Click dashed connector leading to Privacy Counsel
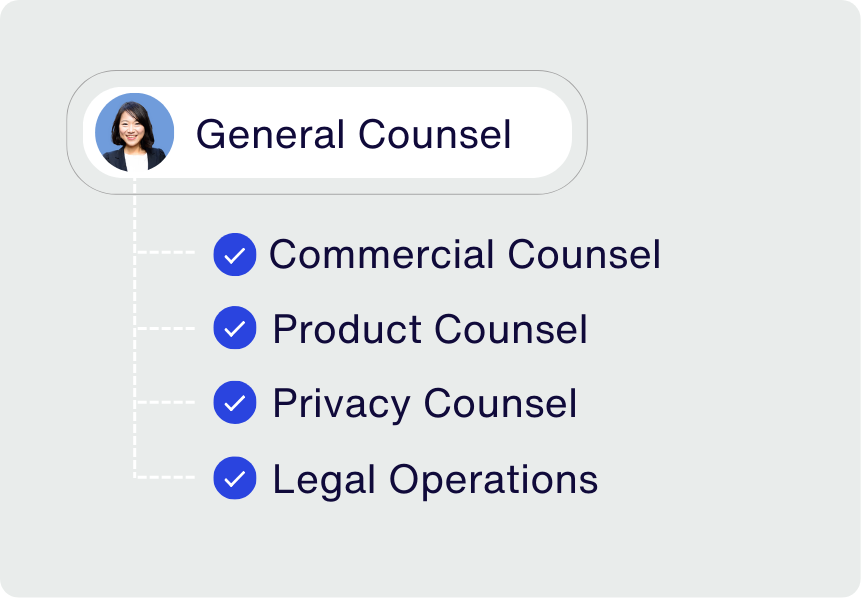Viewport: 861px width, 598px height. [x=165, y=403]
